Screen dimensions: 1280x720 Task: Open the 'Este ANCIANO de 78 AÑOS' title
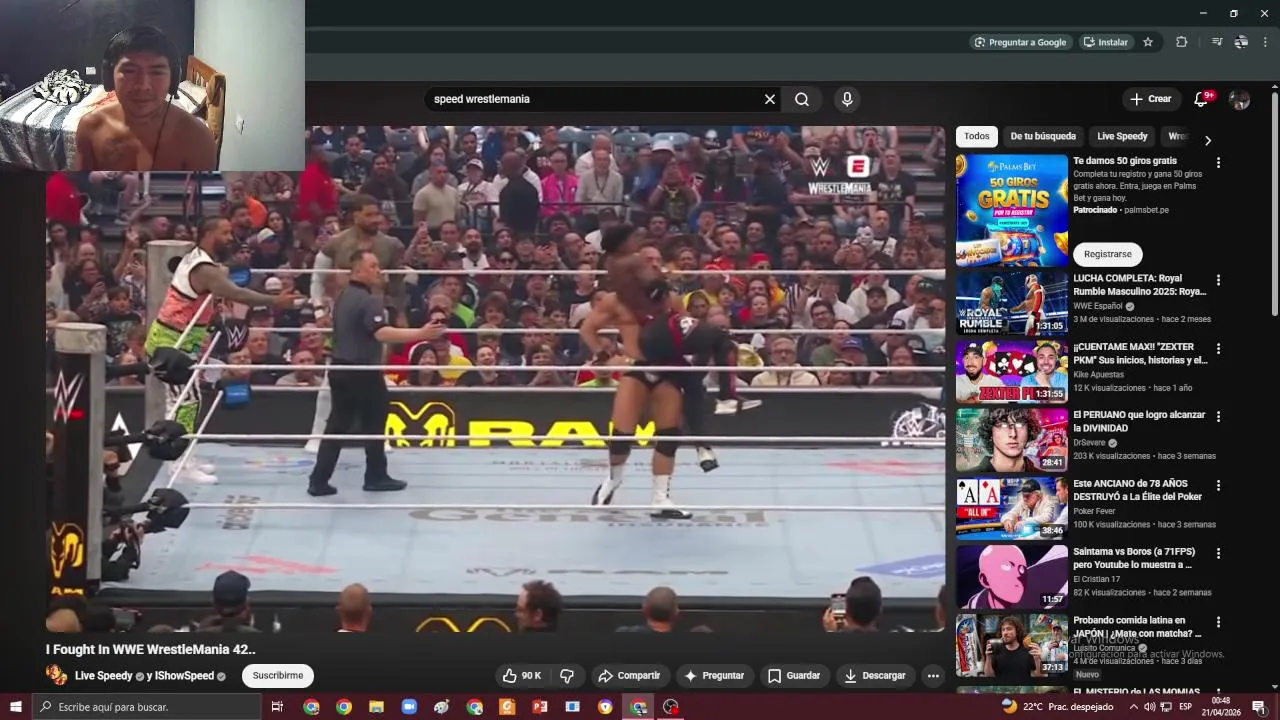click(x=1137, y=489)
